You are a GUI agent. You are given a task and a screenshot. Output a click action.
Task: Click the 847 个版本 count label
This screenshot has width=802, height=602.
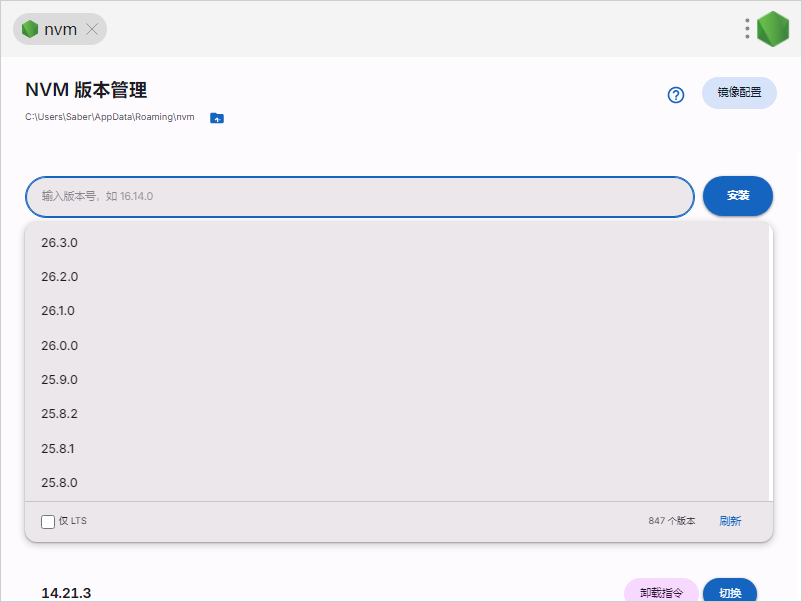pos(672,521)
